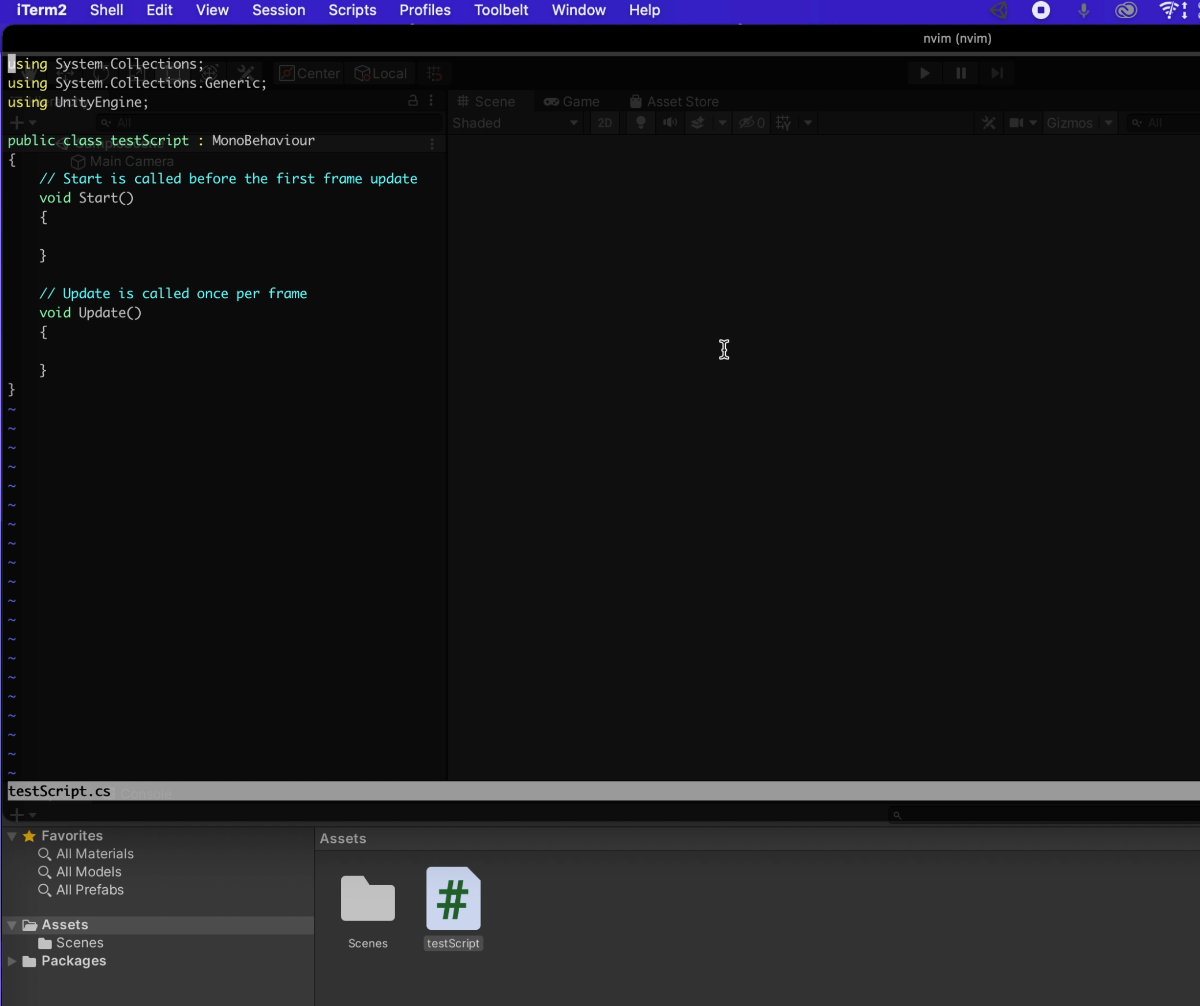Toggle the Gizmos button in Scene view

[1070, 123]
